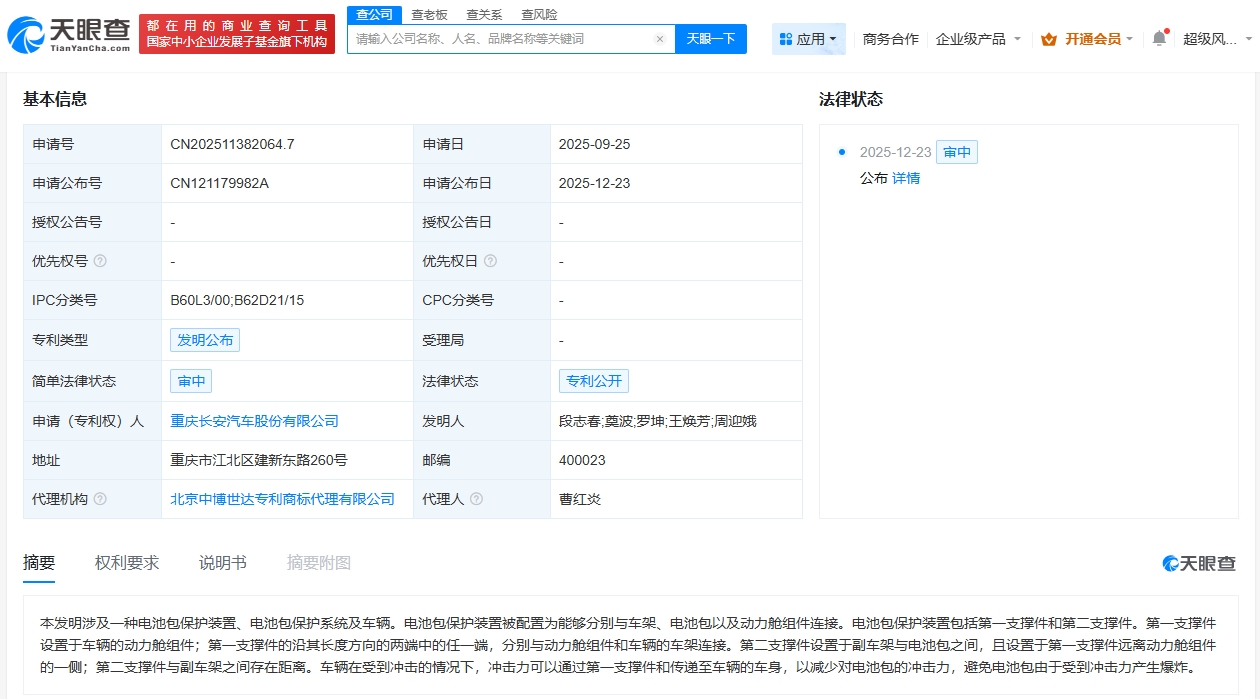1260x699 pixels.
Task: Expand the 应用 dropdown menu
Action: 809,39
